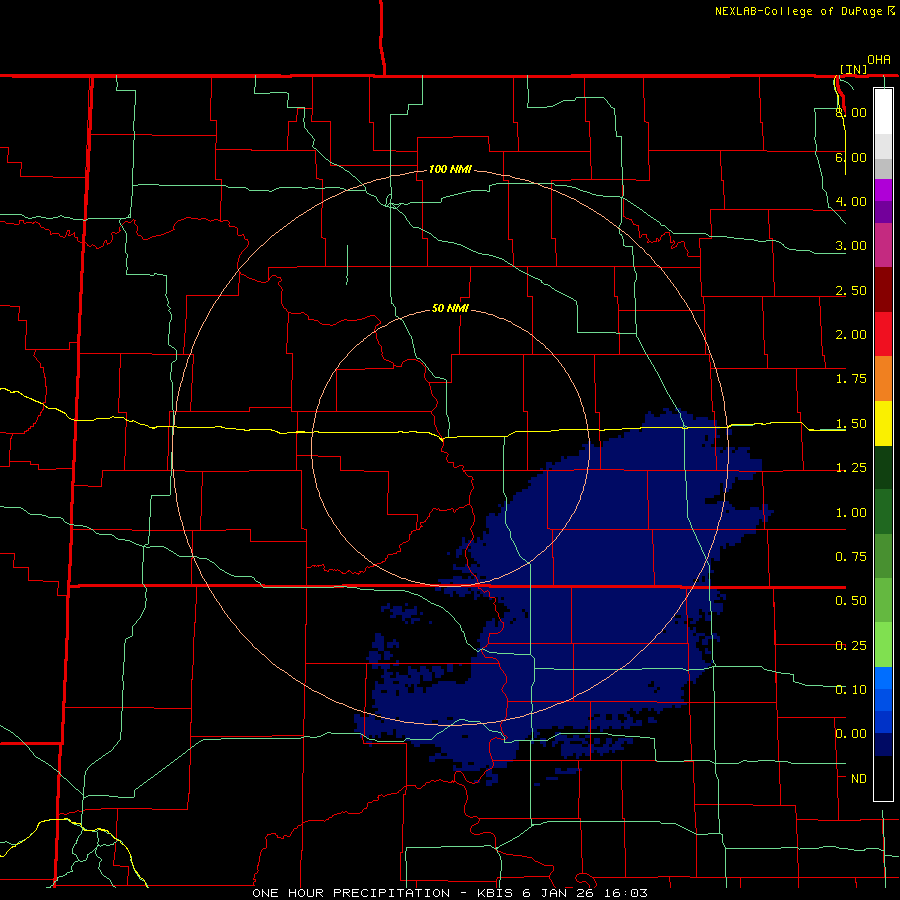Click the ND legend label

[x=859, y=779]
